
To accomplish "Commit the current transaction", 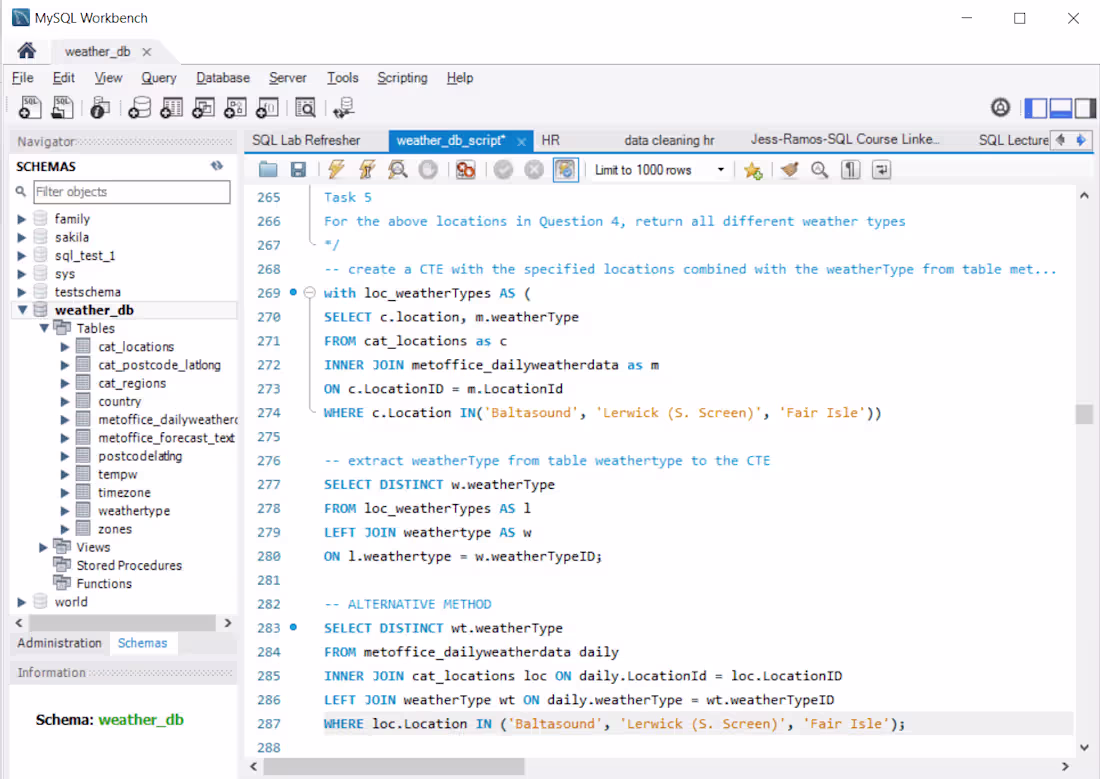I will click(504, 169).
